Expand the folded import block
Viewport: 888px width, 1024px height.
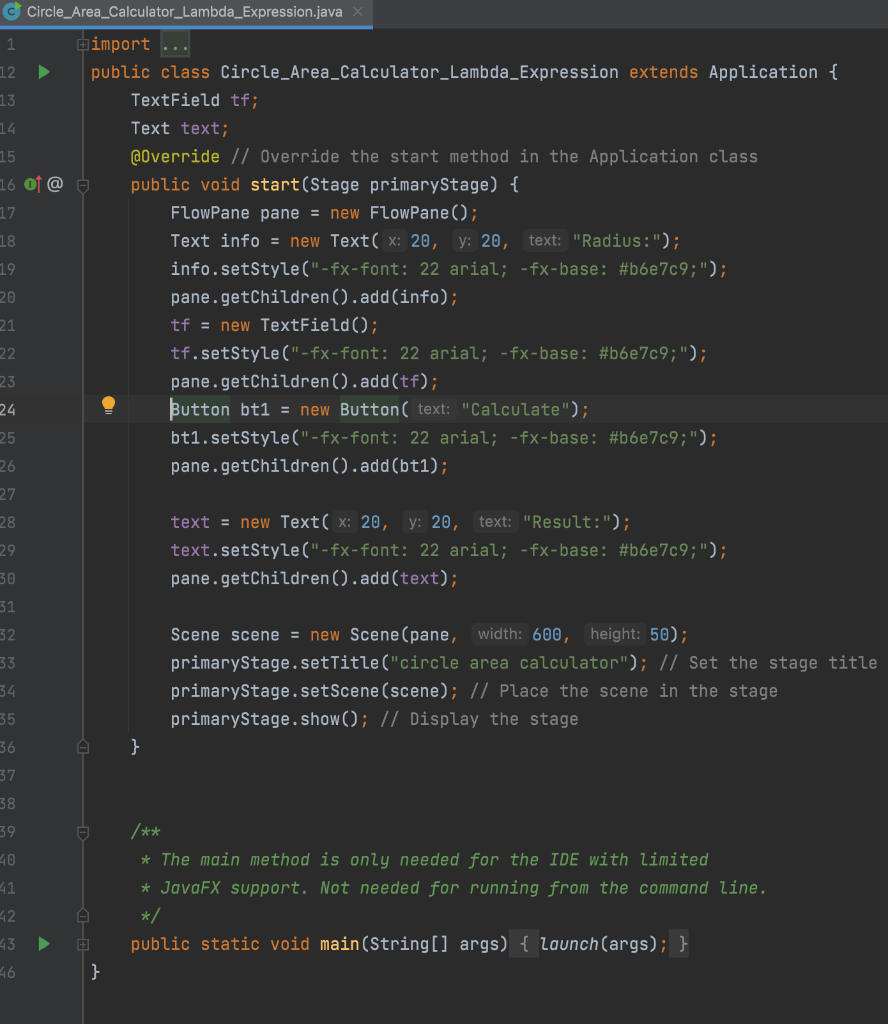83,44
